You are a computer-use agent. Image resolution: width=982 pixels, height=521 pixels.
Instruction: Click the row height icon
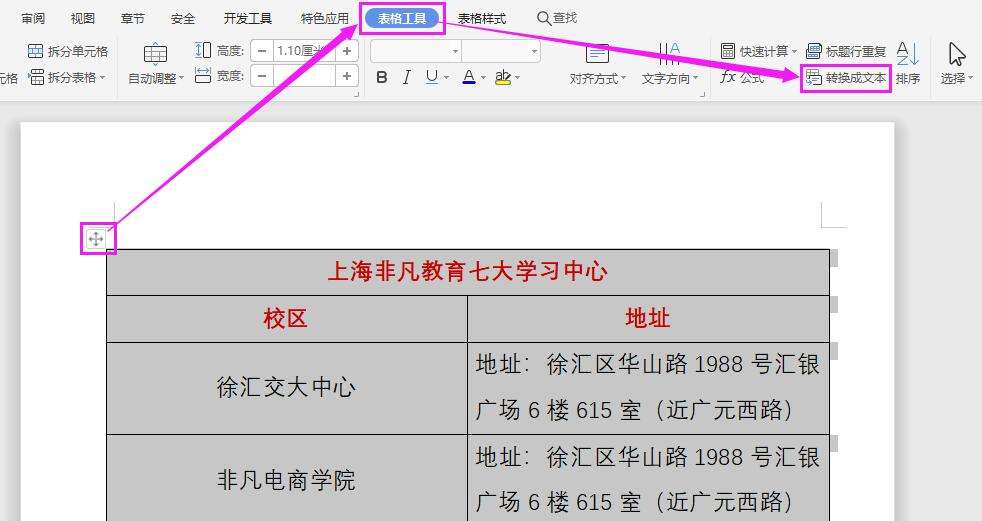coord(203,50)
